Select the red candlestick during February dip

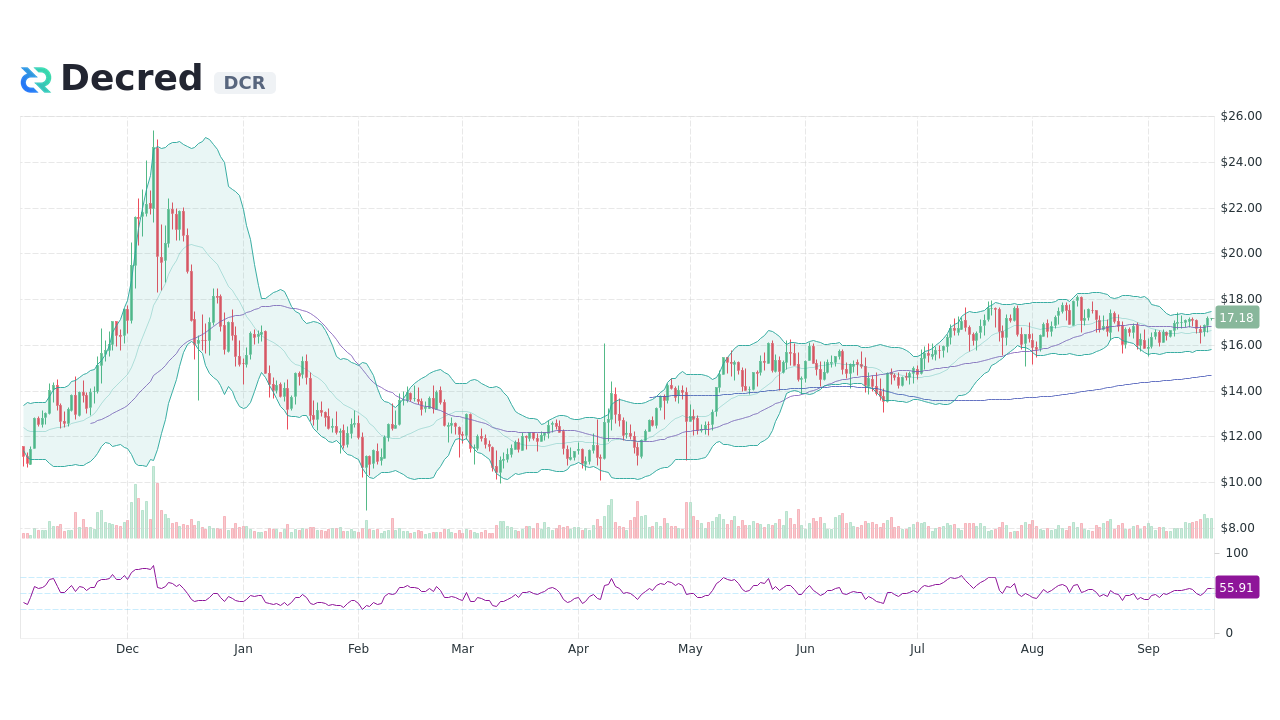coord(362,450)
